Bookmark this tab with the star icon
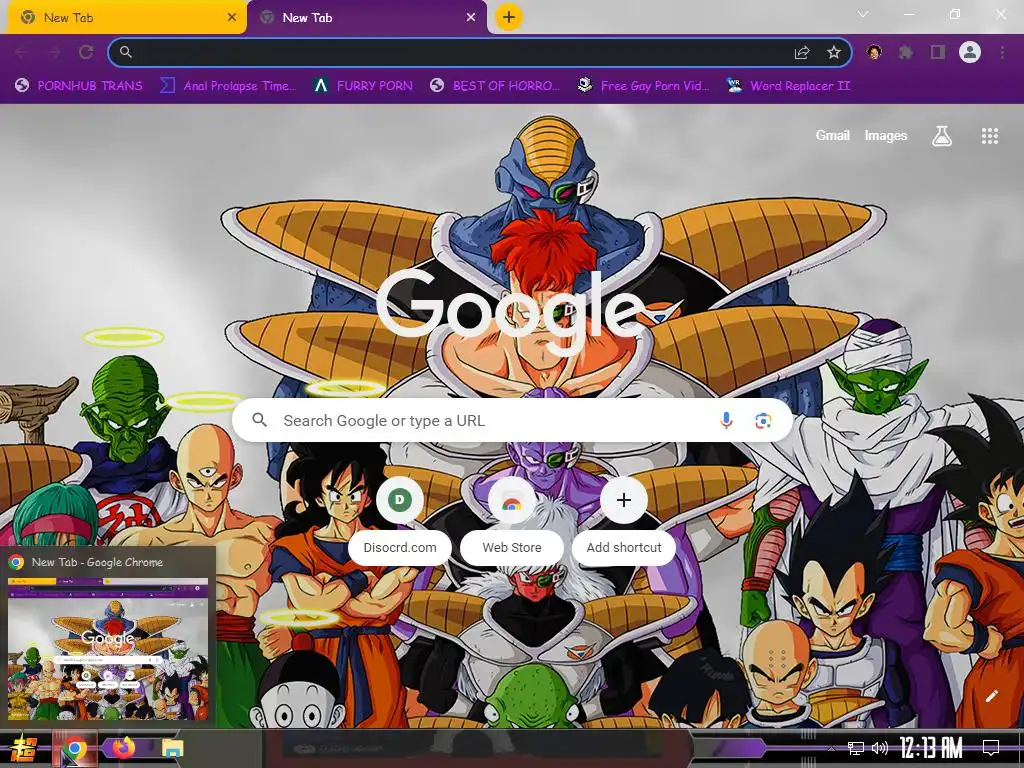Screen dimensions: 1024x768 pos(834,52)
